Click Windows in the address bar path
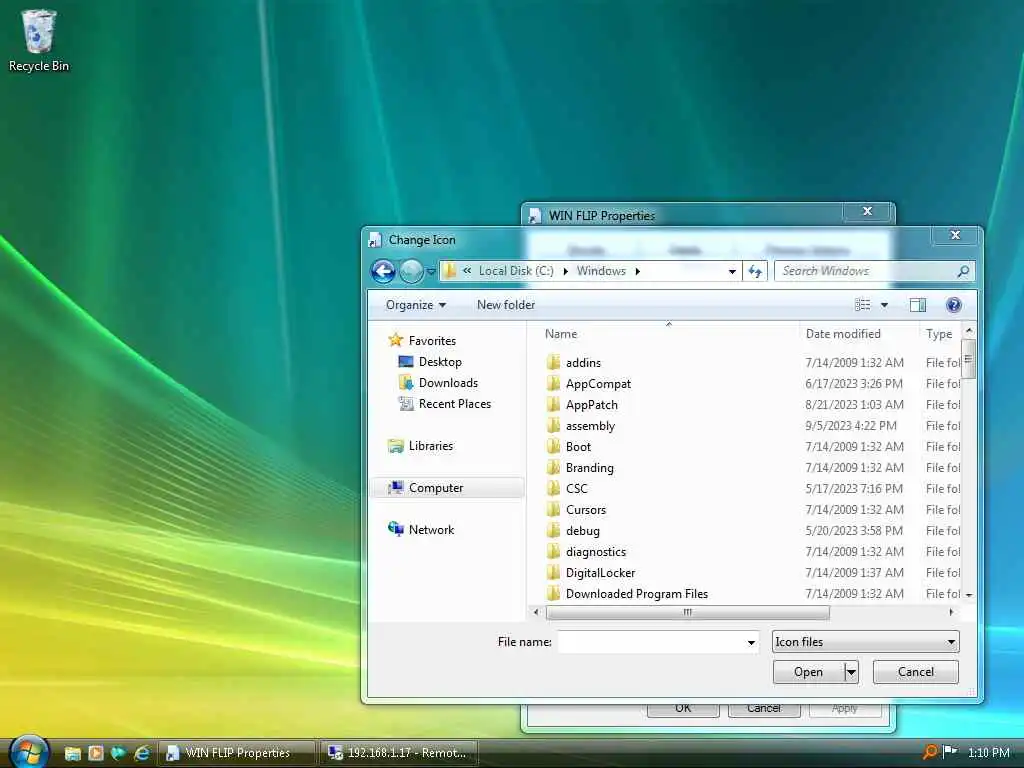 point(601,271)
